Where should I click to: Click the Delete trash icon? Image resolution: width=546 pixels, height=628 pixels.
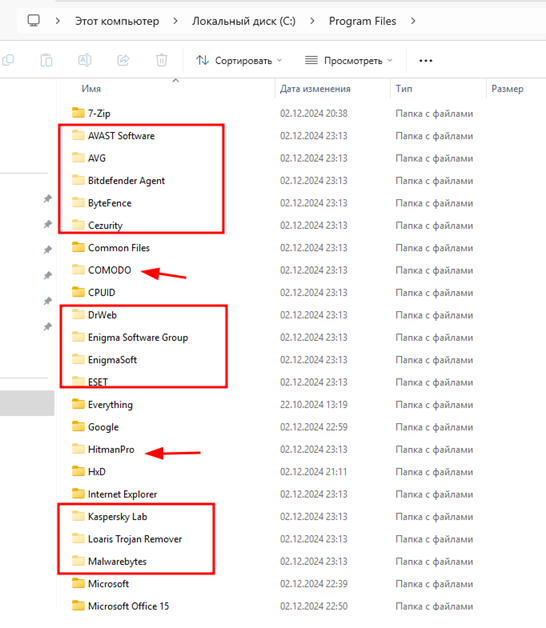tap(161, 60)
